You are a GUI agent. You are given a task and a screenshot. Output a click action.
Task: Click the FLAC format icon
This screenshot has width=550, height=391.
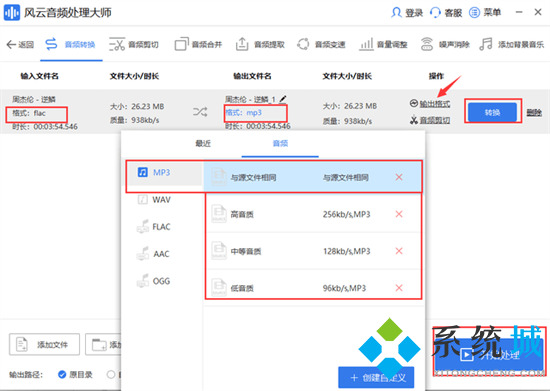coord(143,227)
